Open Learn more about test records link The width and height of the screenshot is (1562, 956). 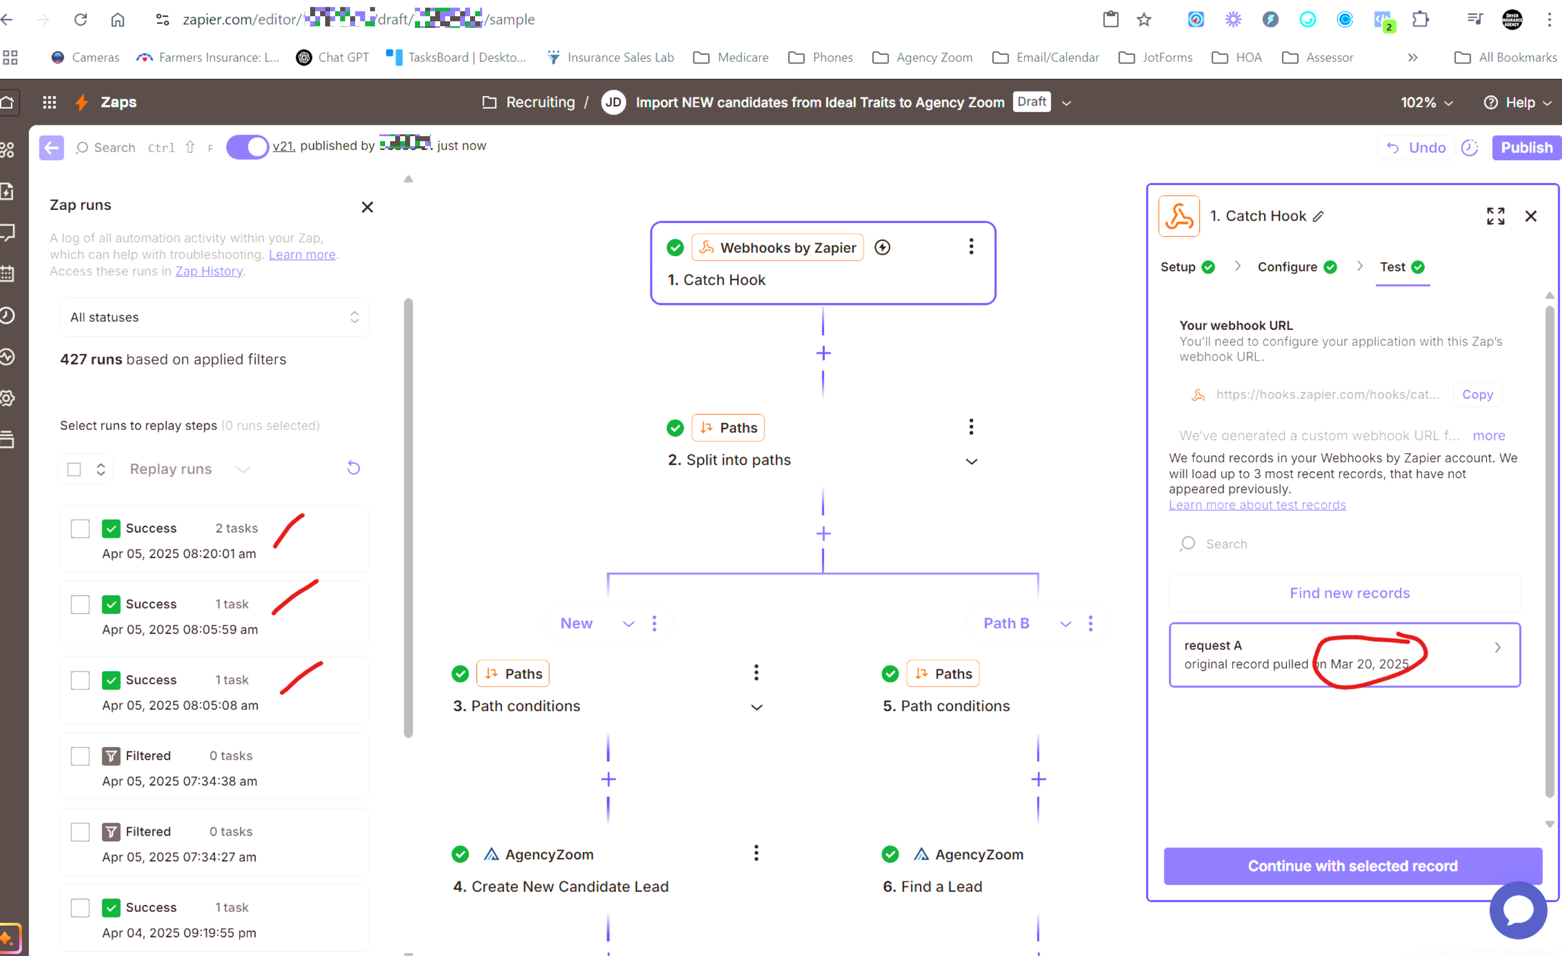[1257, 505]
